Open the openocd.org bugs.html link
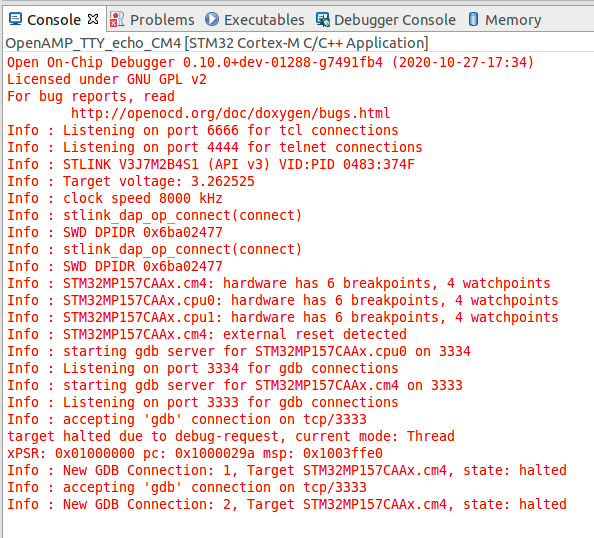The image size is (594, 538). pos(230,113)
